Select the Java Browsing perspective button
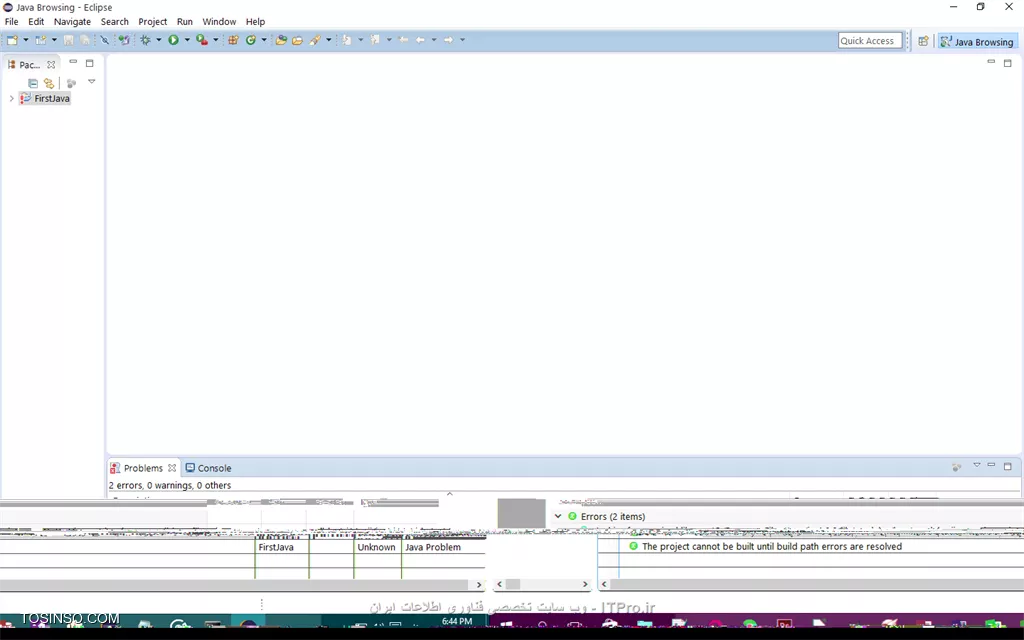The image size is (1024, 640). [x=977, y=42]
